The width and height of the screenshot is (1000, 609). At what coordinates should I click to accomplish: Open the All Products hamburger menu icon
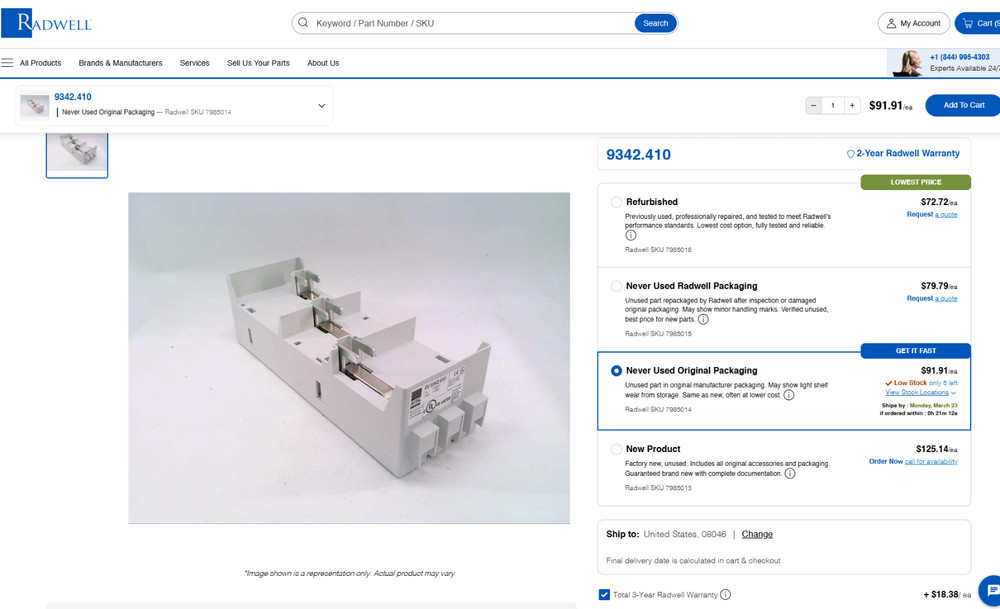(x=7, y=62)
